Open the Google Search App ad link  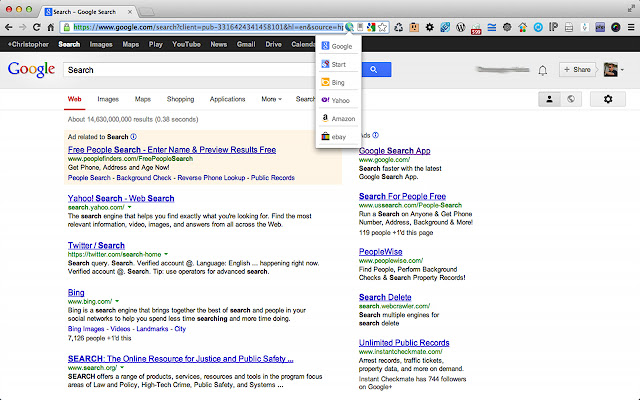(x=394, y=151)
